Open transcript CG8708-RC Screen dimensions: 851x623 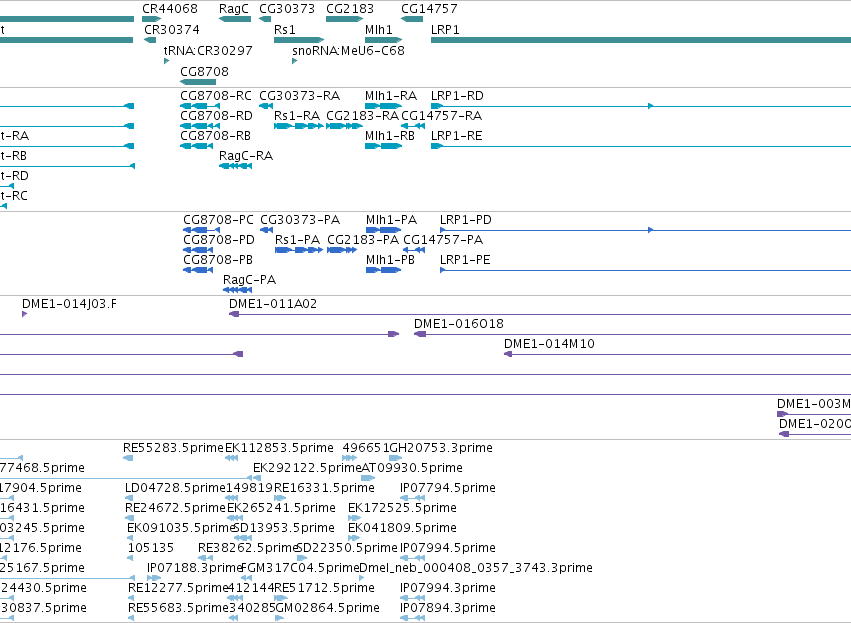[x=216, y=96]
